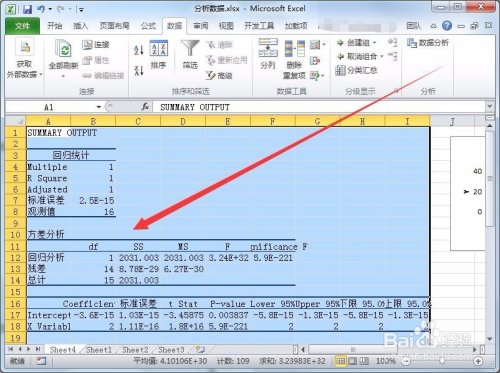500x373 pixels.
Task: Click the Redo arrow icon
Action: pyautogui.click(x=61, y=9)
